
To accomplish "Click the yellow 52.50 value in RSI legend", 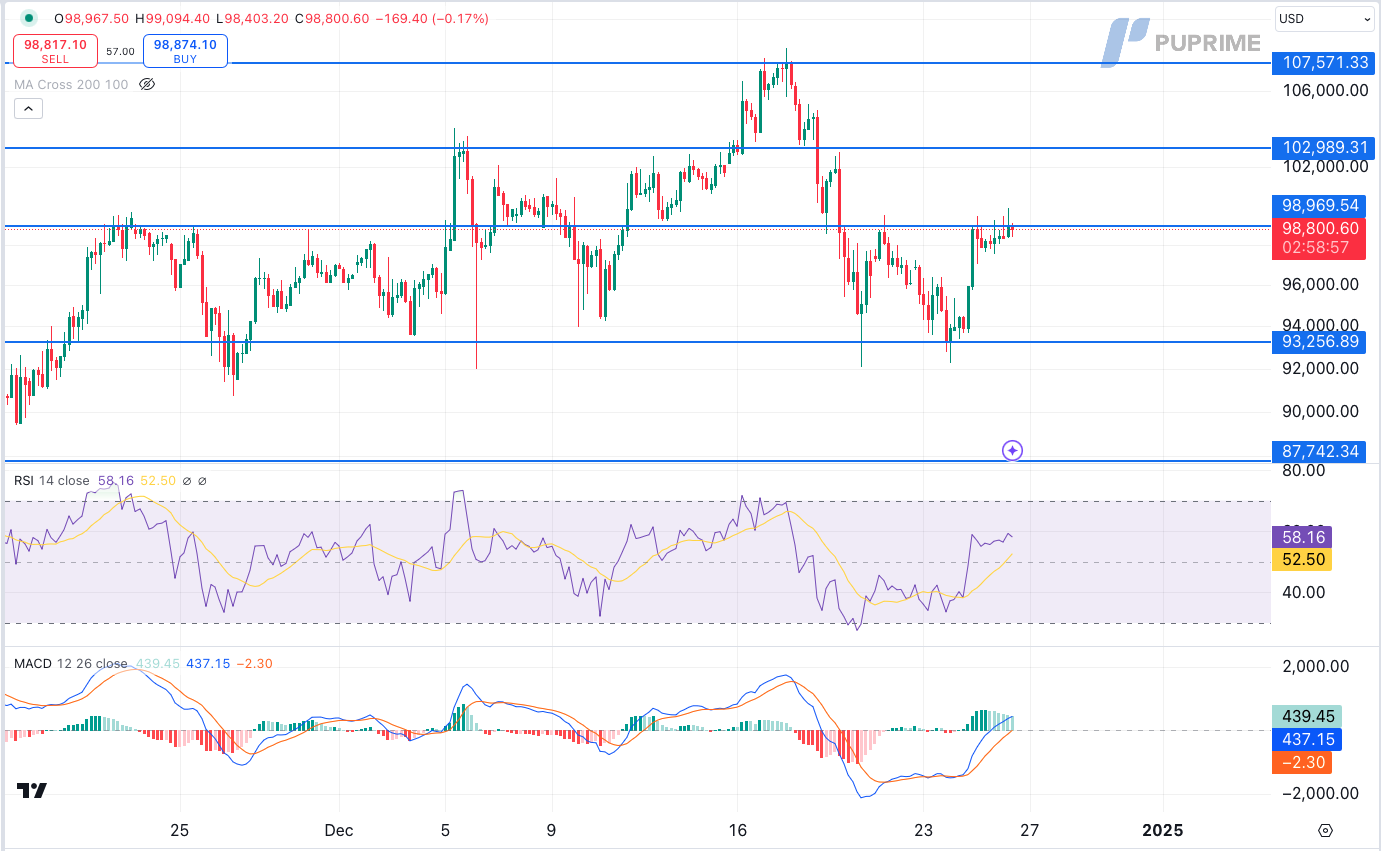I will coord(158,481).
